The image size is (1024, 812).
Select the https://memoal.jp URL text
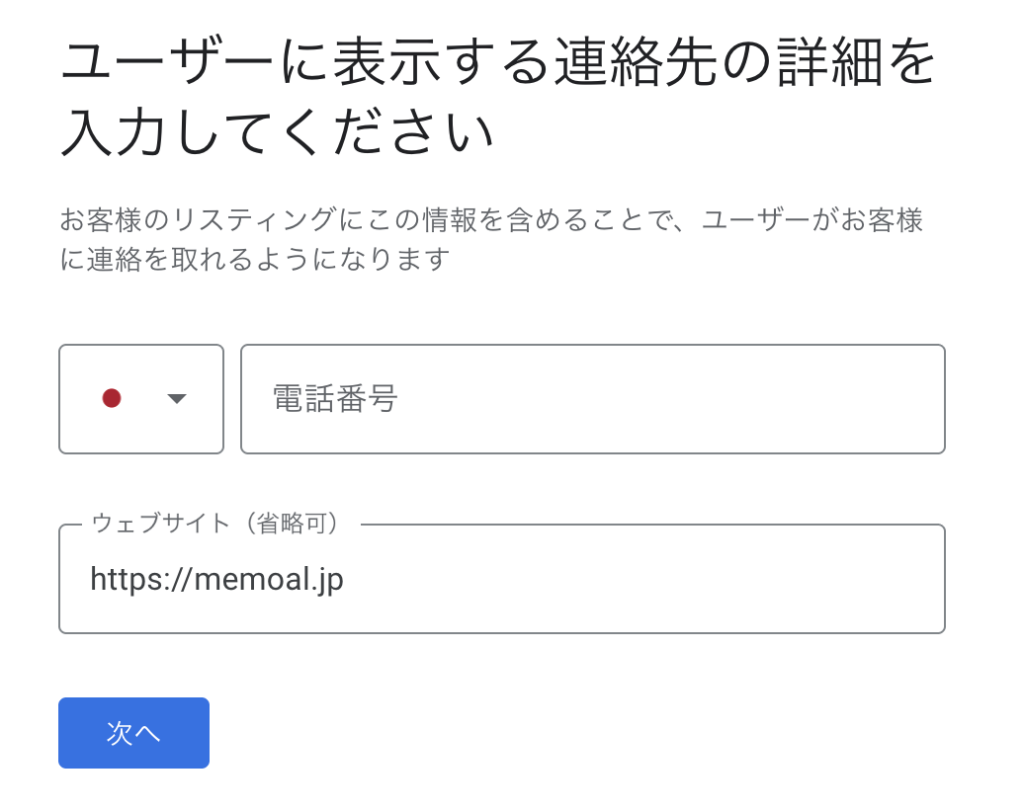click(217, 579)
